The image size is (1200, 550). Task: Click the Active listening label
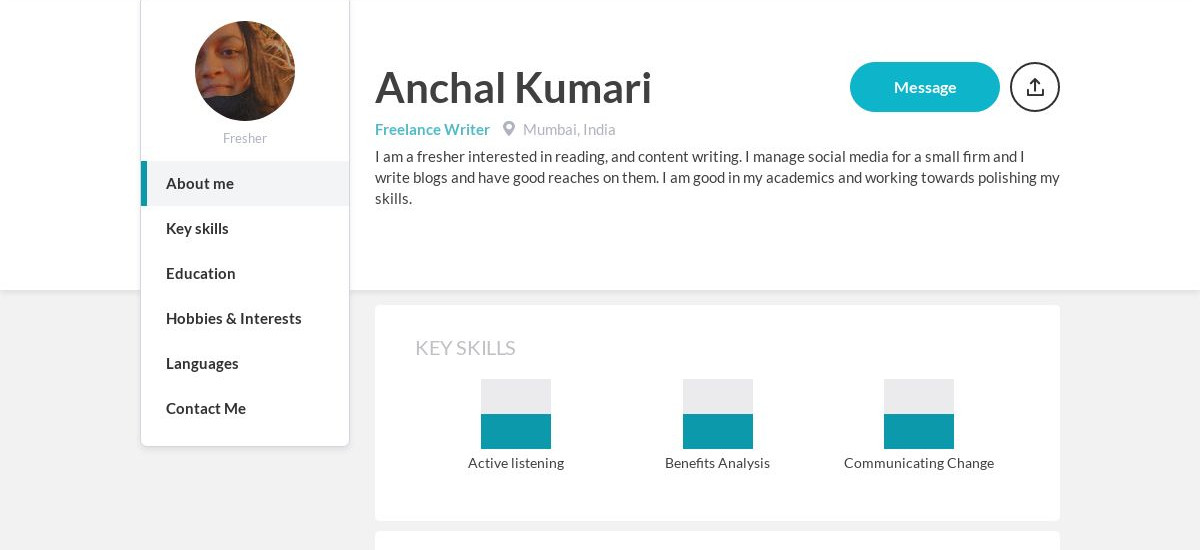tap(516, 463)
